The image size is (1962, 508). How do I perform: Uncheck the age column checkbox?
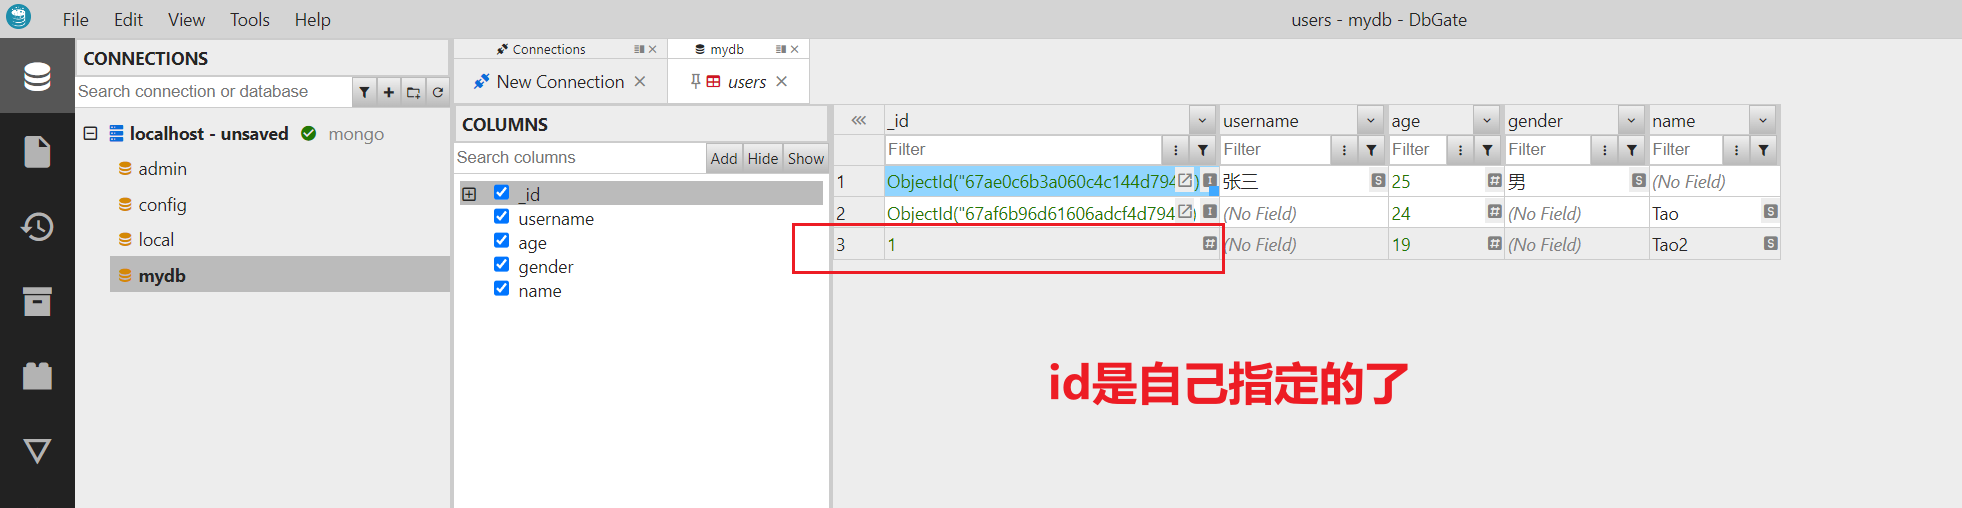pyautogui.click(x=502, y=241)
